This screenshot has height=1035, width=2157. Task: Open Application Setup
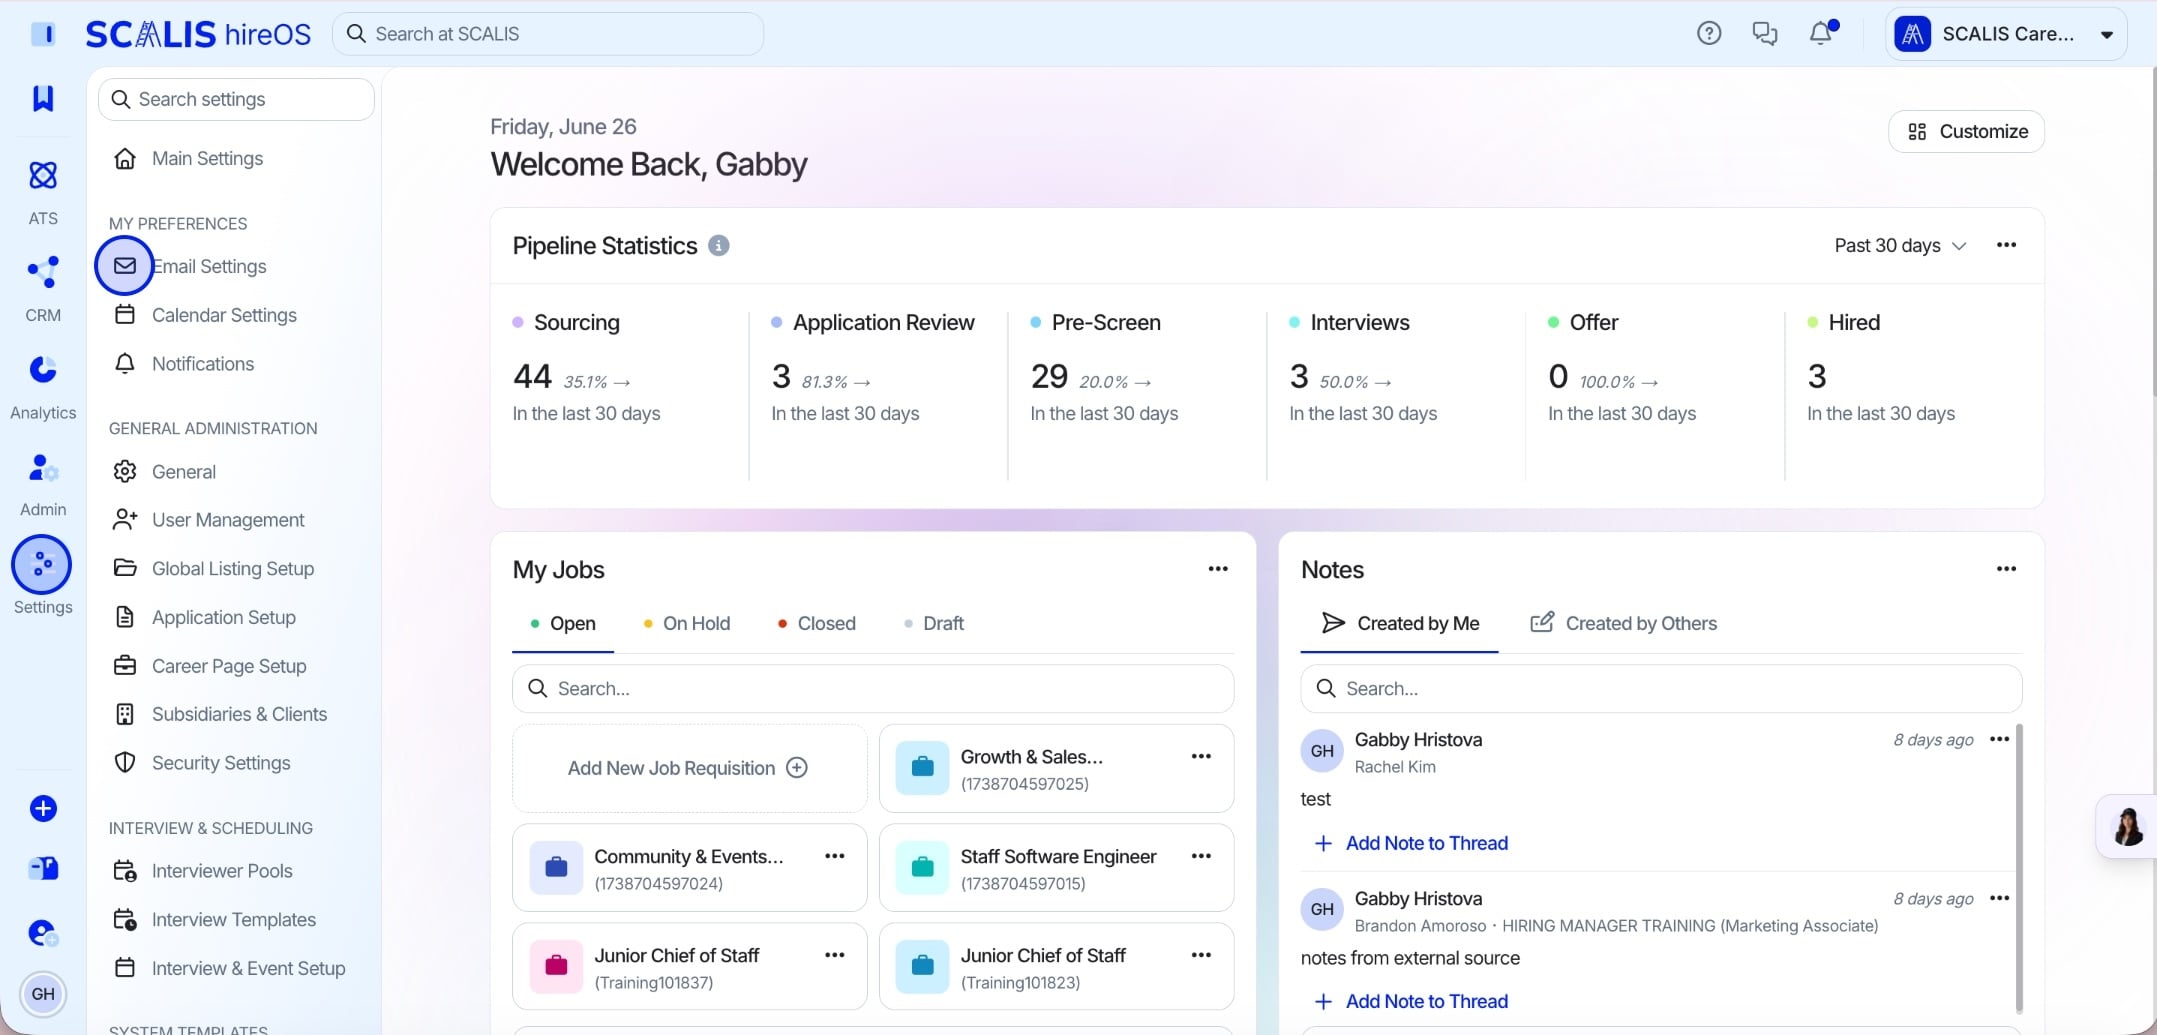(x=206, y=617)
